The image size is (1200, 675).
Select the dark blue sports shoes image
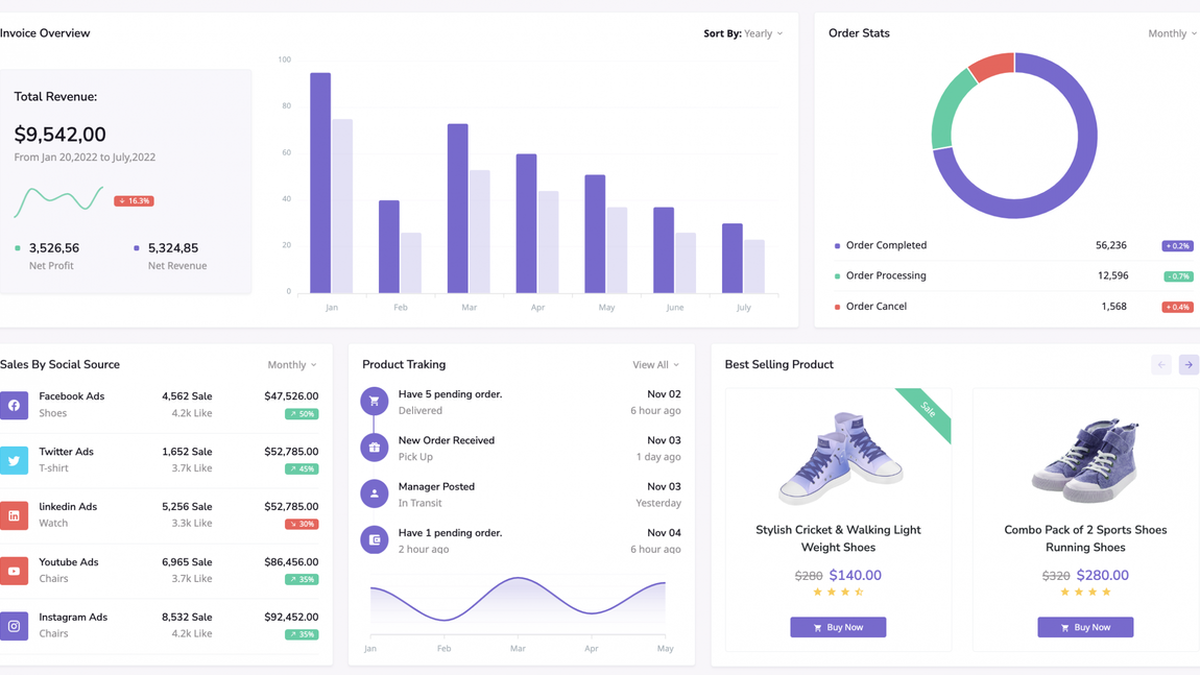pyautogui.click(x=1085, y=458)
